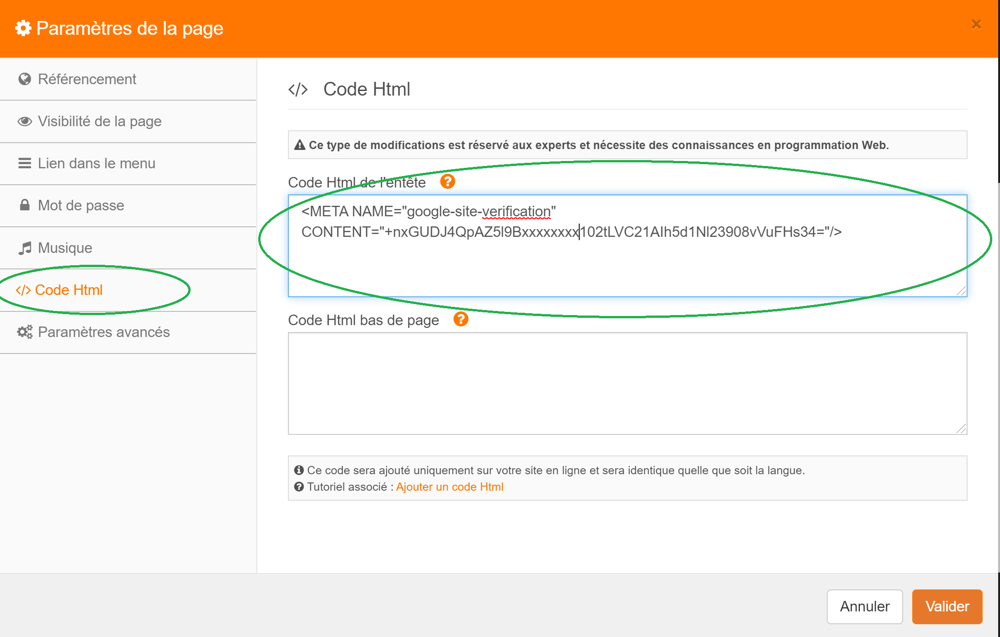1000x637 pixels.
Task: Open the Référencement settings tab
Action: pos(87,79)
